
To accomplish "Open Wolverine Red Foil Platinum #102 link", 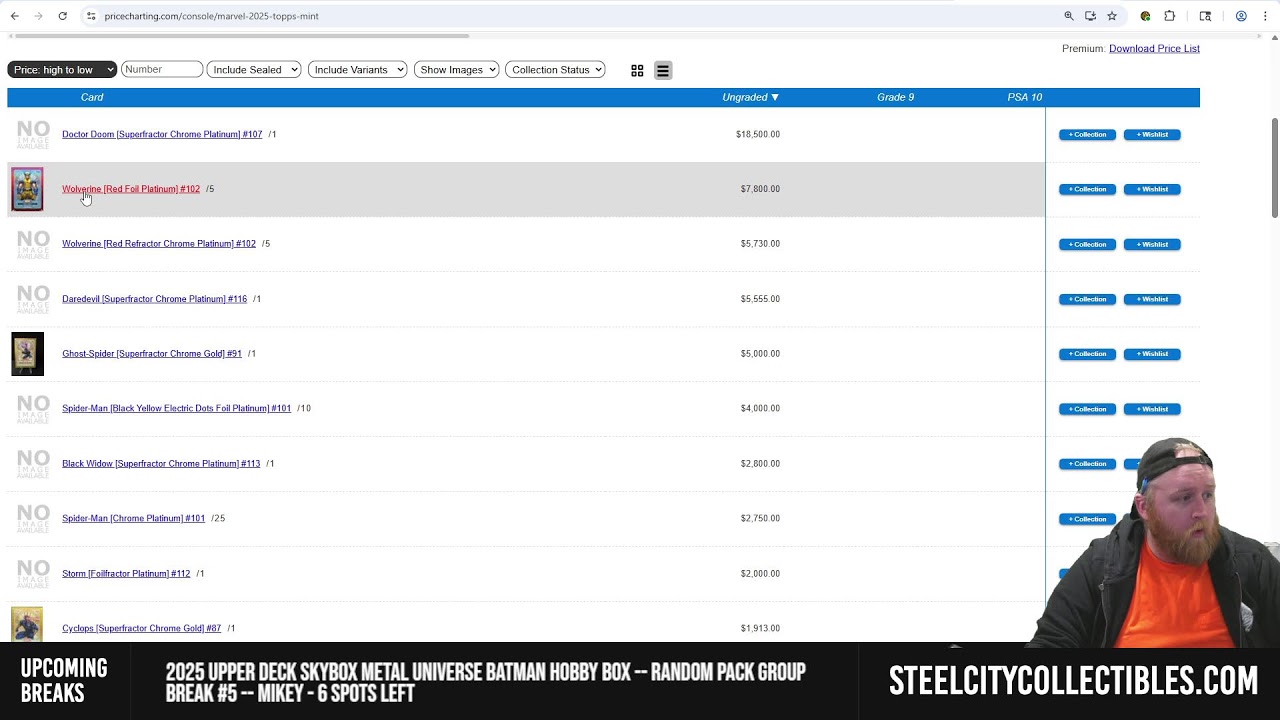I will (x=131, y=189).
